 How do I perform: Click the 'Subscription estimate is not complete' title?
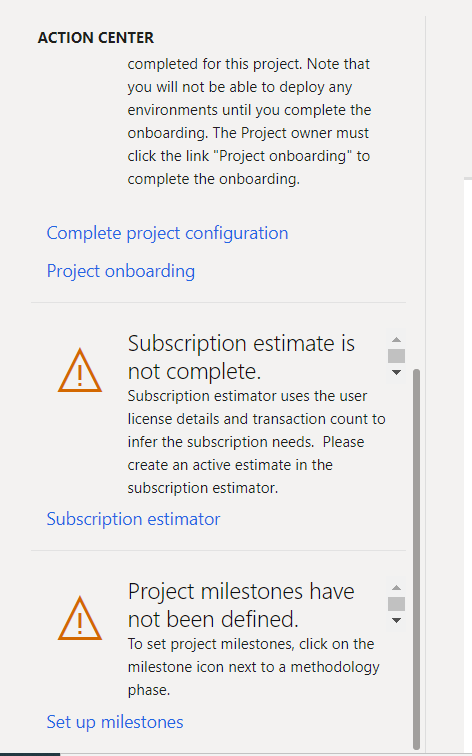[242, 357]
